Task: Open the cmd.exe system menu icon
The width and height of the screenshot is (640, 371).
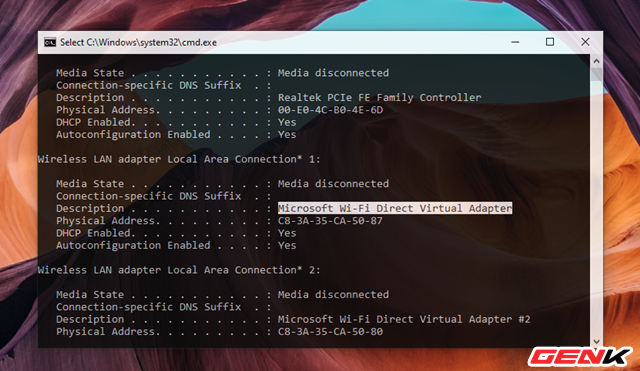Action: coord(50,42)
